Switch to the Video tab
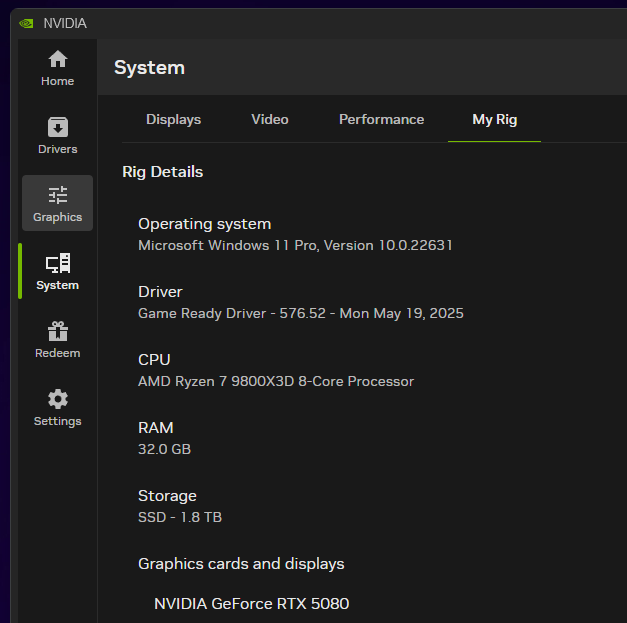 [x=270, y=120]
